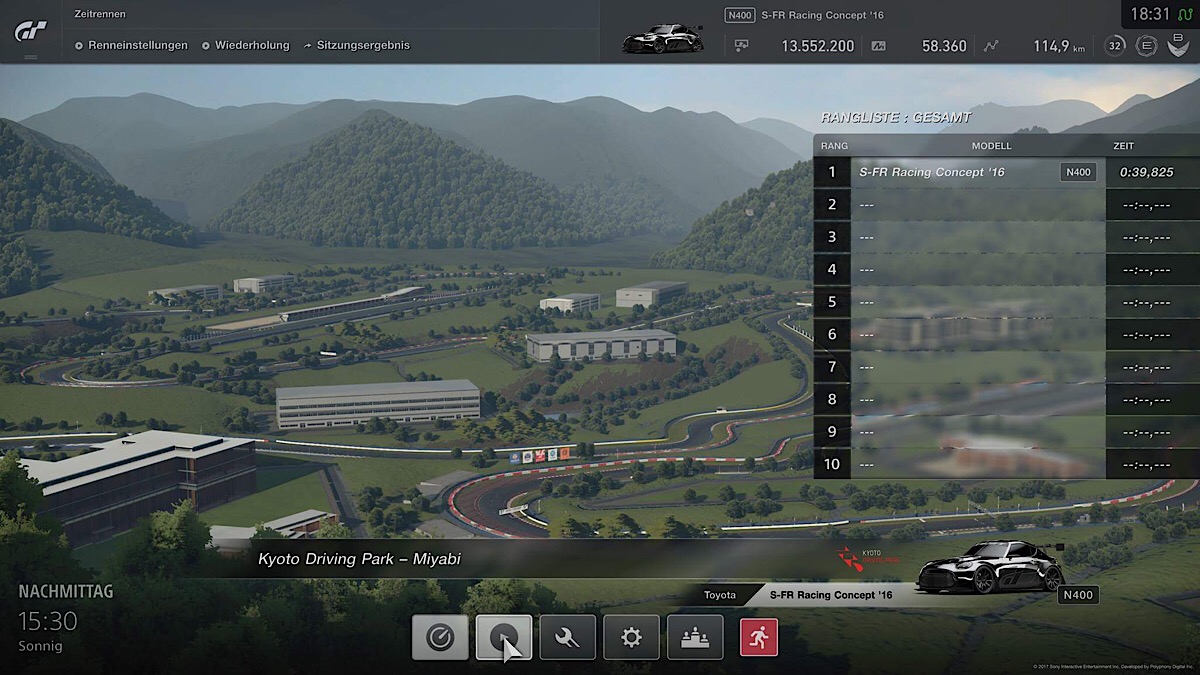The width and height of the screenshot is (1200, 675).
Task: Click the Kyoto Driving Park logo
Action: point(869,559)
